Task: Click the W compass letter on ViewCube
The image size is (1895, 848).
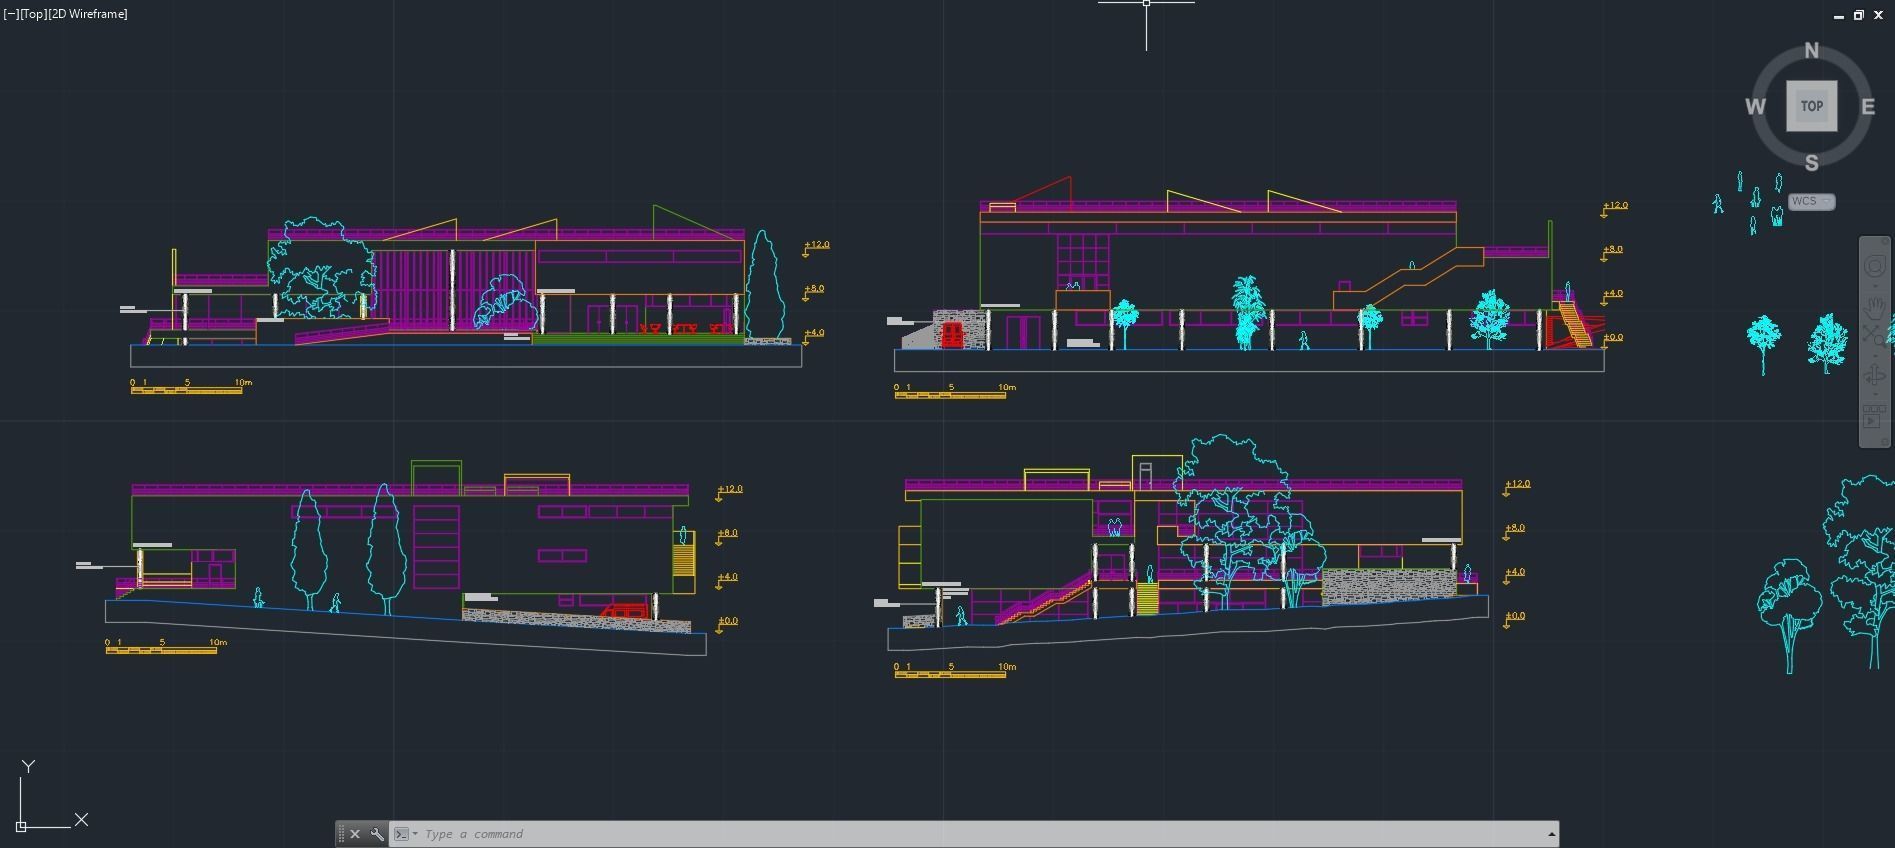Action: click(1755, 107)
